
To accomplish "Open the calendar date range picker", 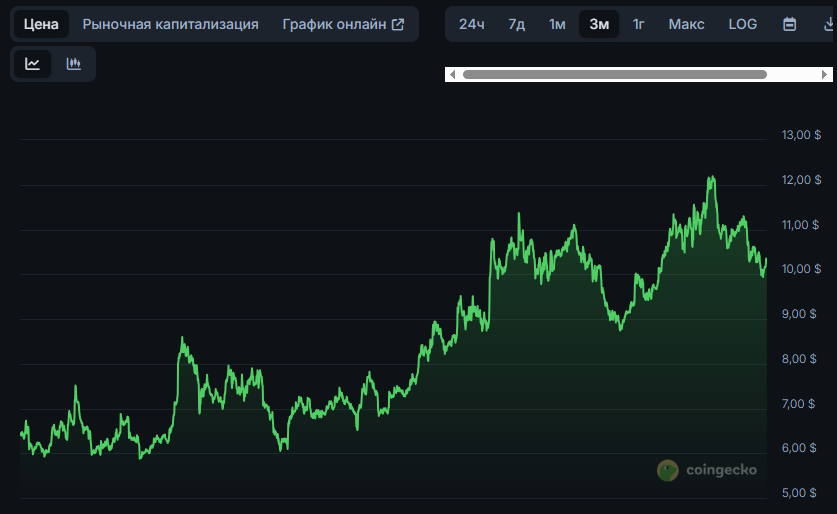I will 789,24.
